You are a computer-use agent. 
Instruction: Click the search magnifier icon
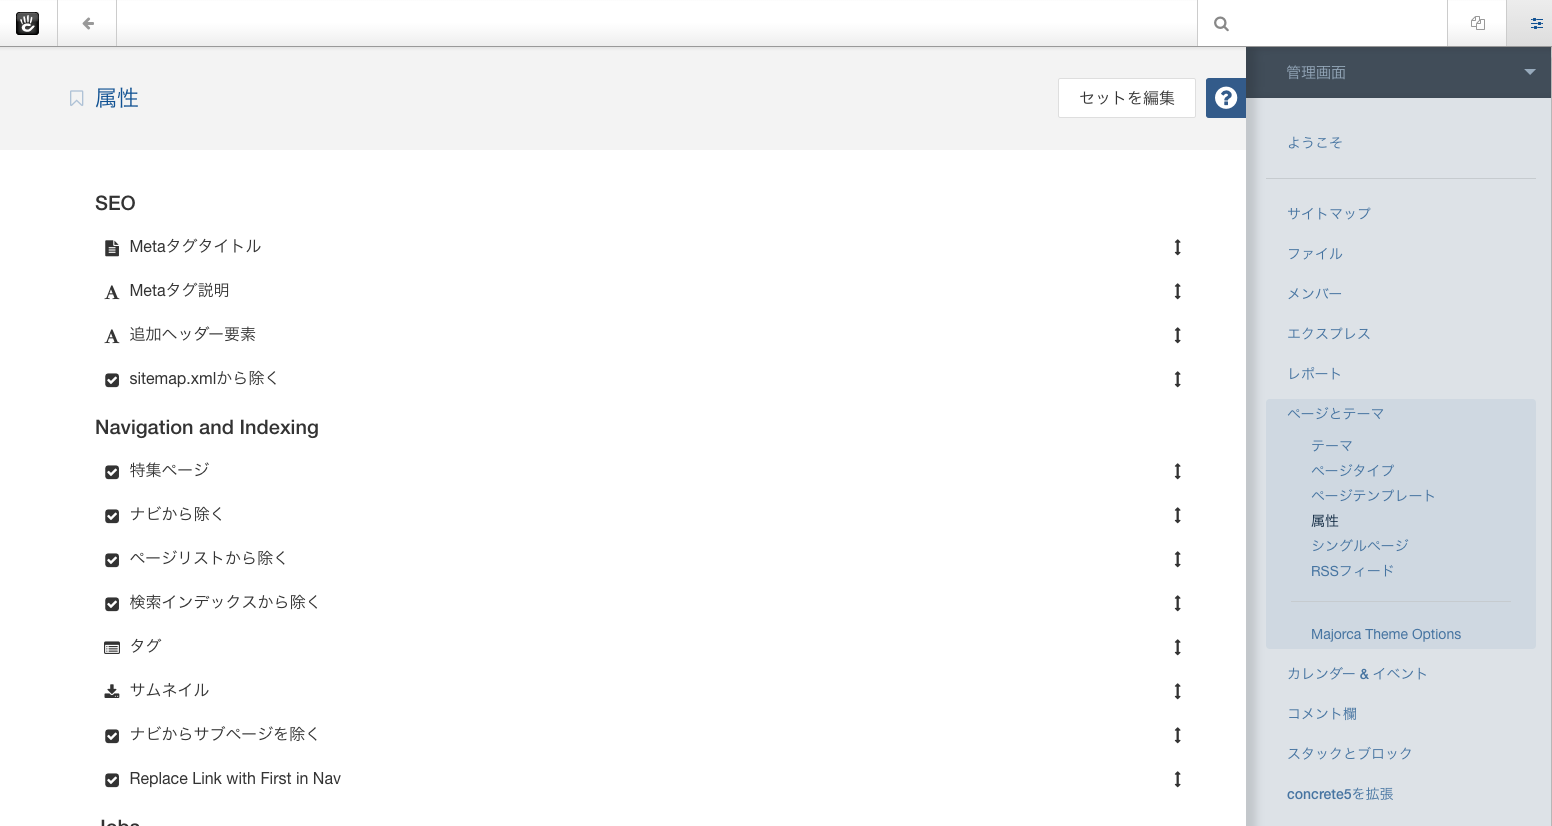[x=1221, y=24]
